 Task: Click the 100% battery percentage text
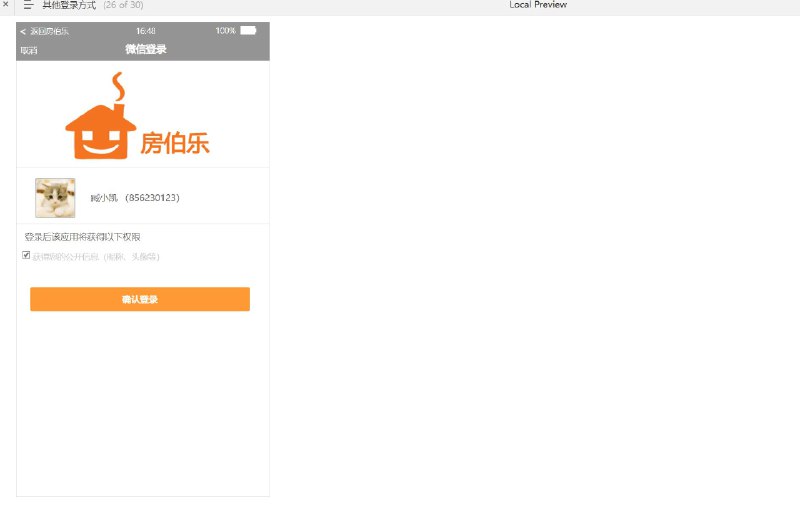click(x=226, y=31)
